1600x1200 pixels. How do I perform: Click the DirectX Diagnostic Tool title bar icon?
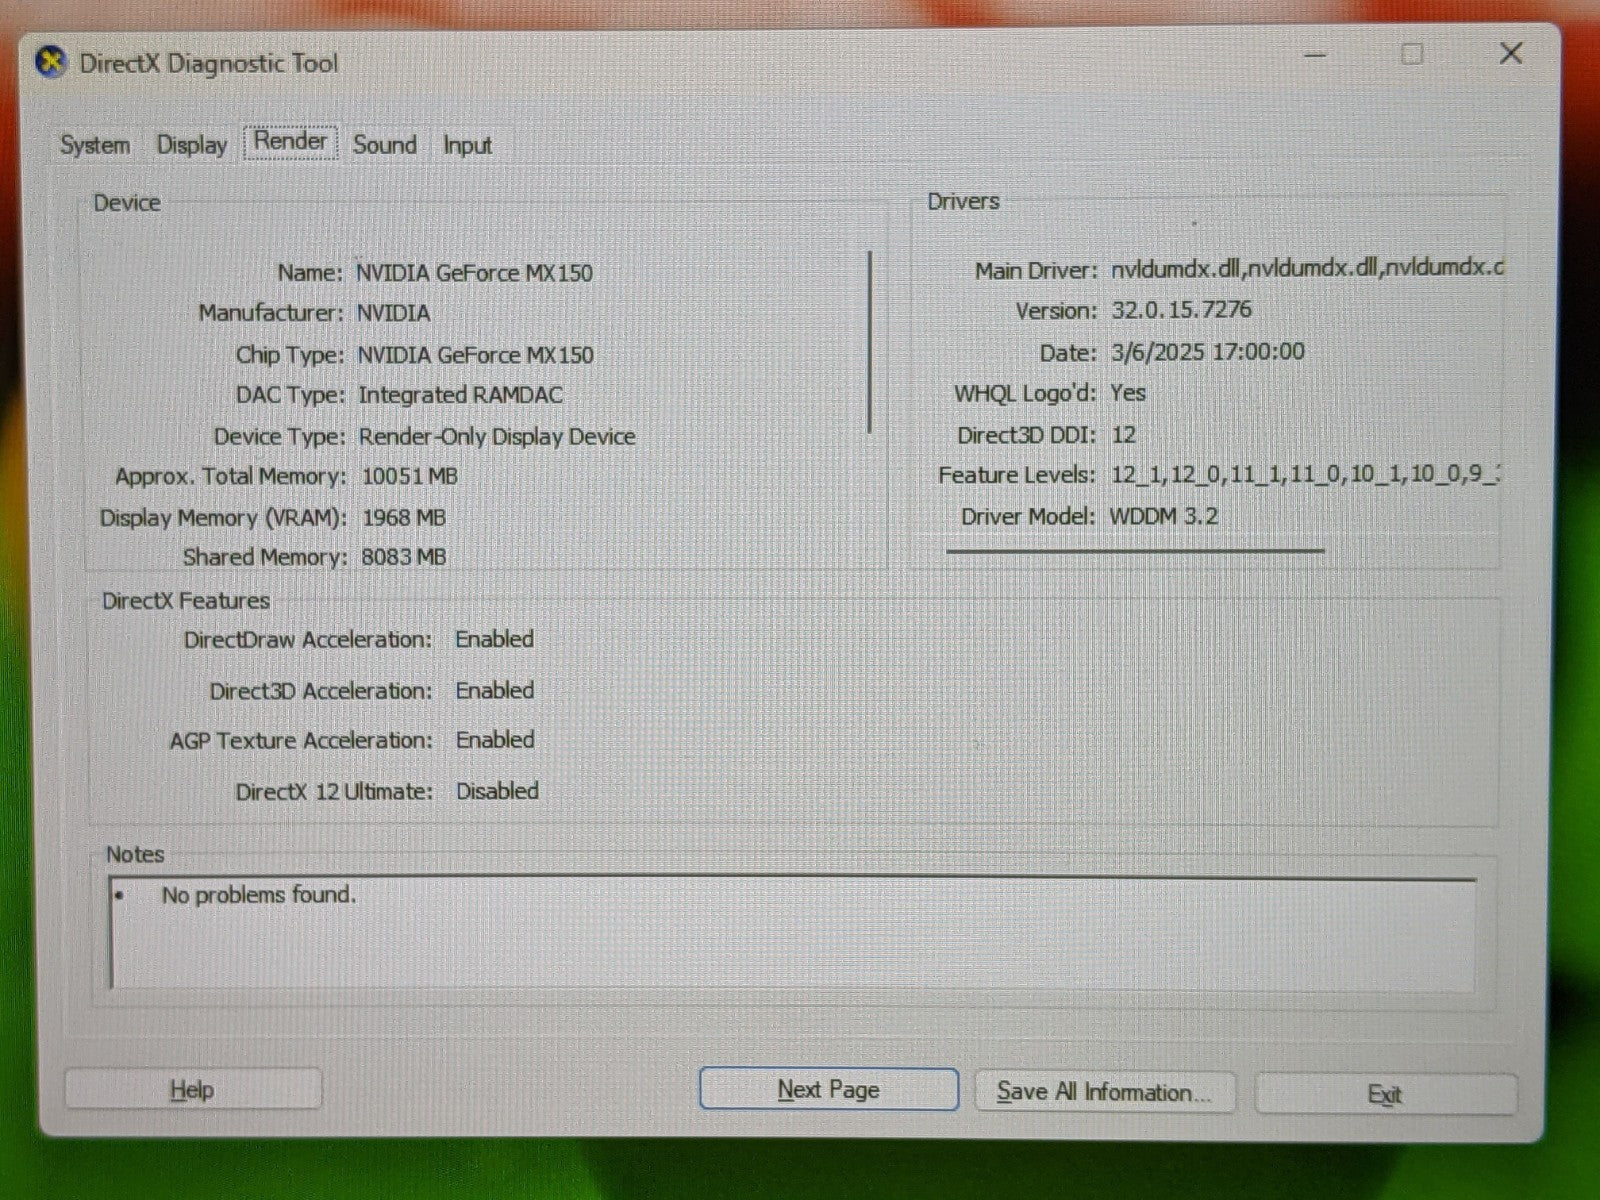pyautogui.click(x=51, y=63)
